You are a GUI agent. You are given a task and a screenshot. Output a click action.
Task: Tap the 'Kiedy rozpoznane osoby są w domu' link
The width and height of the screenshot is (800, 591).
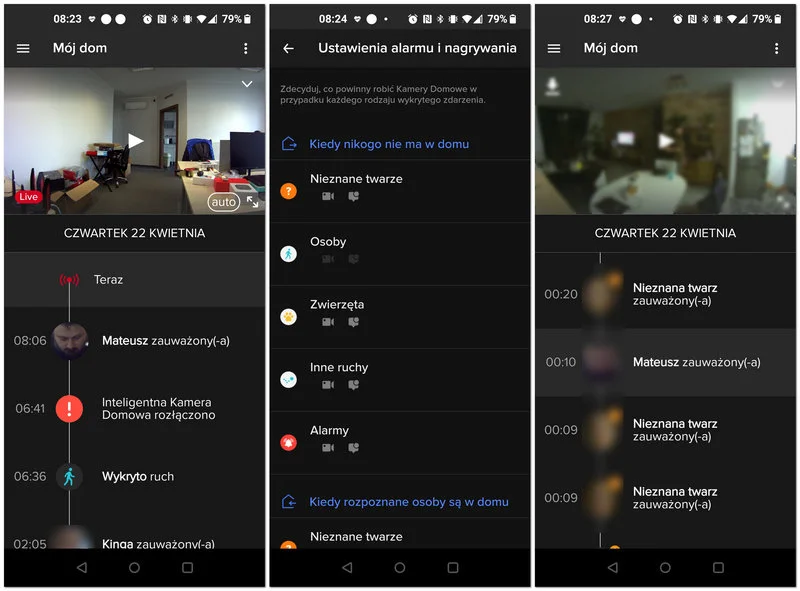pyautogui.click(x=408, y=502)
